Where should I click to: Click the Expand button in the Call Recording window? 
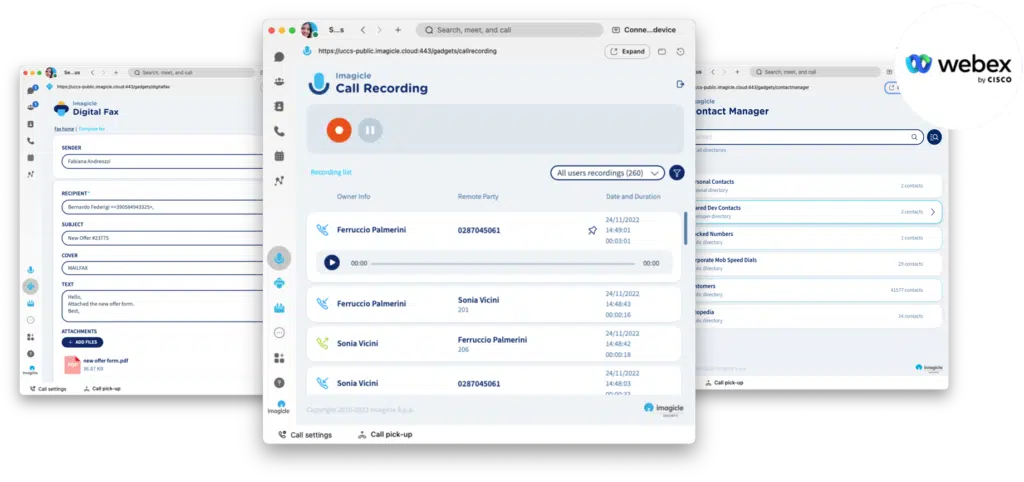point(627,51)
